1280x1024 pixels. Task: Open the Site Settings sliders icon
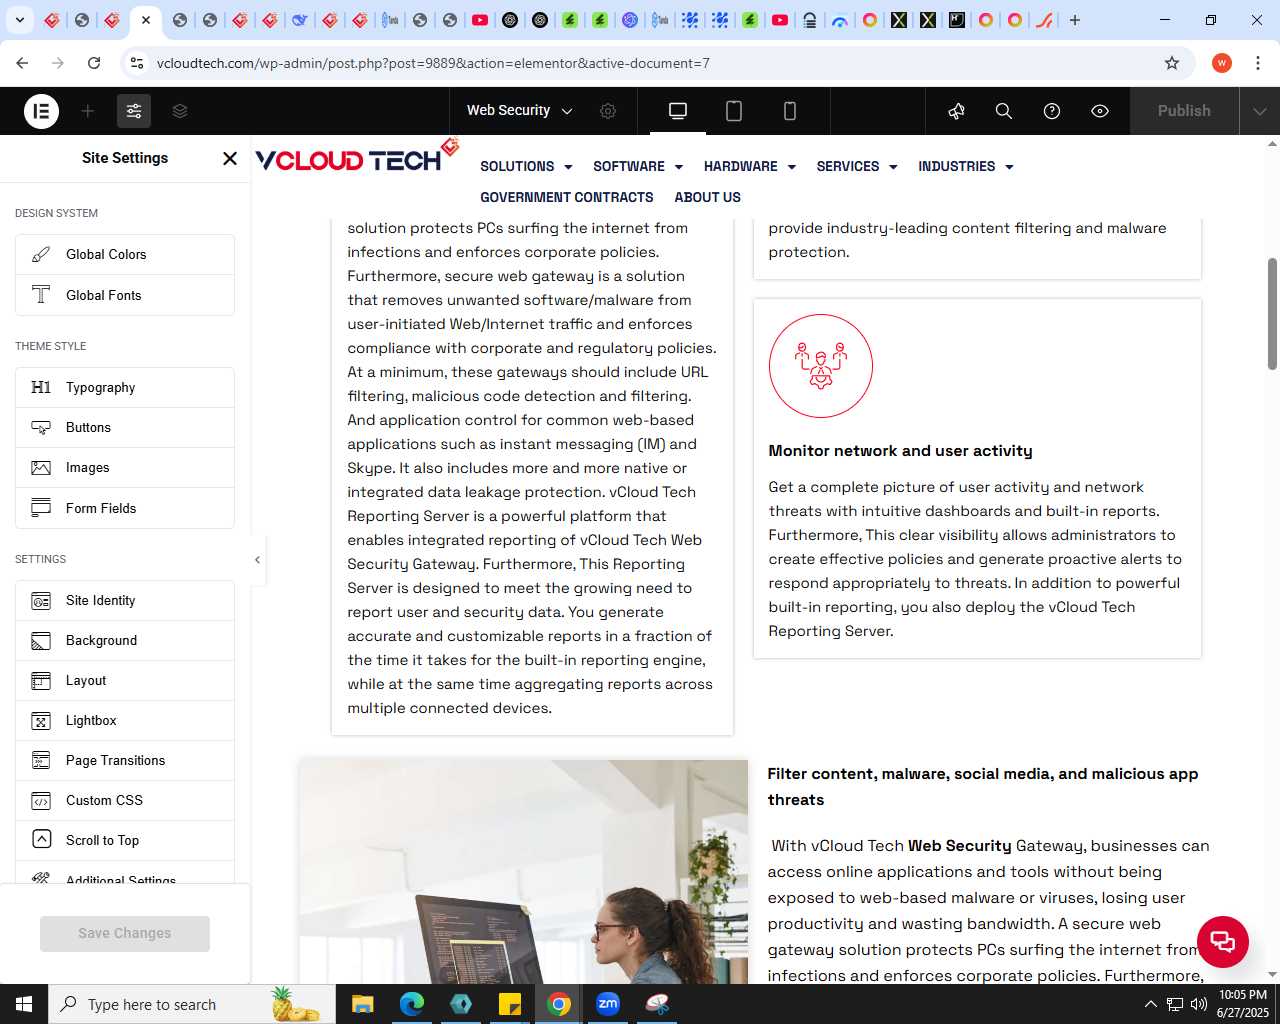tap(134, 111)
